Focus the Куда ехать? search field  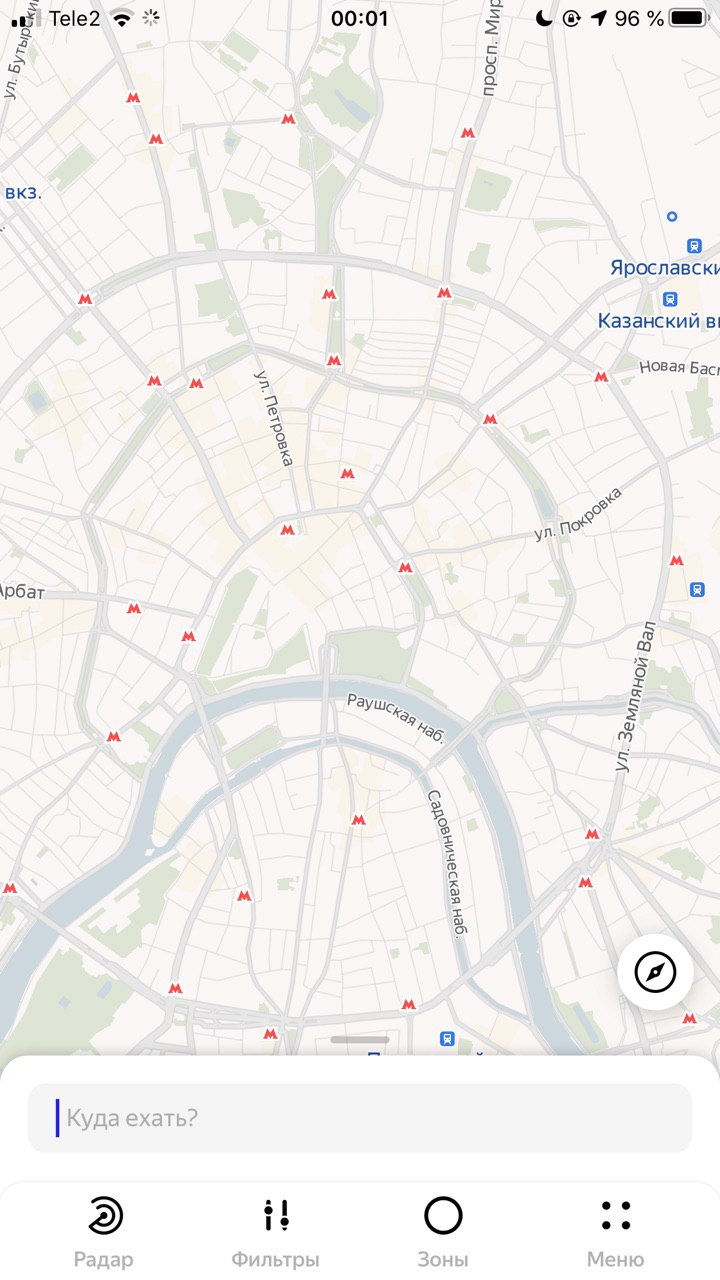click(360, 1118)
